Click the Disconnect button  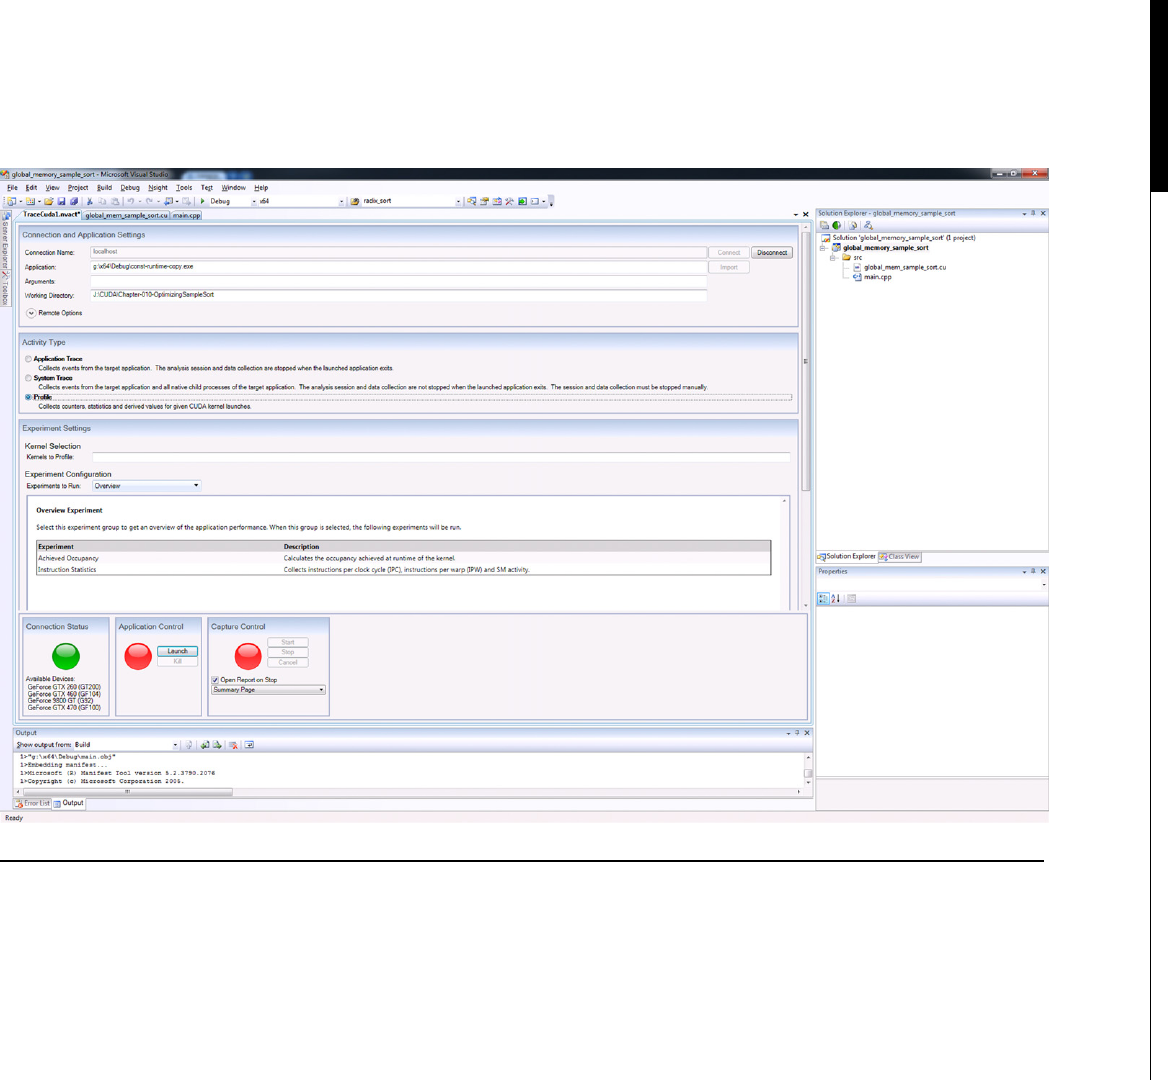click(772, 252)
